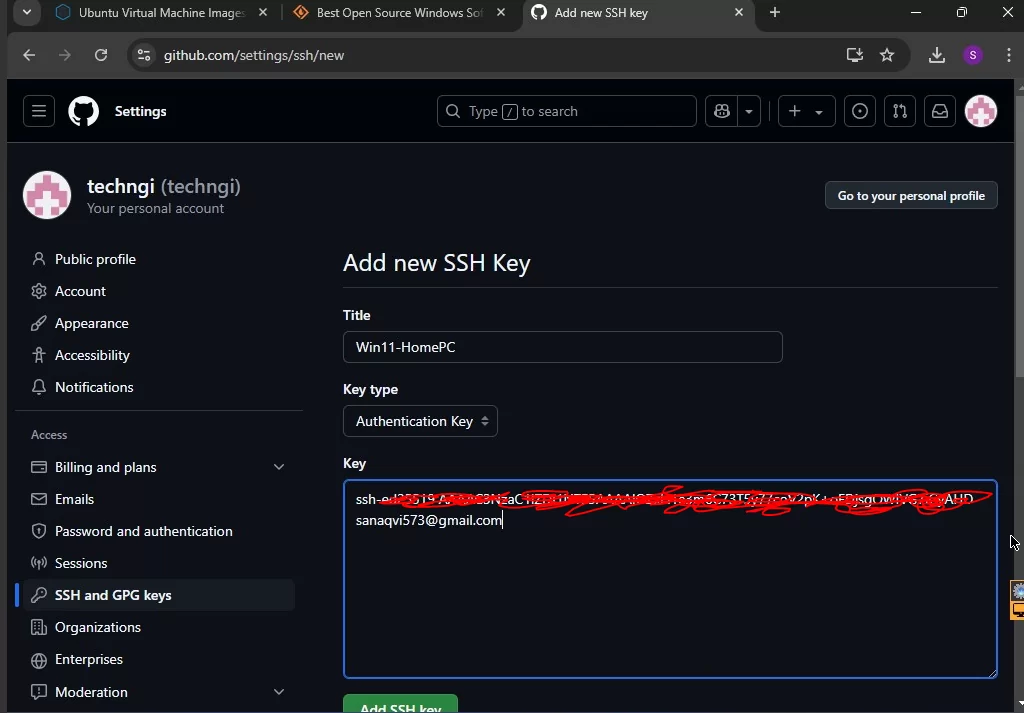The width and height of the screenshot is (1024, 713).
Task: Open the Chrome profile S avatar
Action: tap(973, 55)
